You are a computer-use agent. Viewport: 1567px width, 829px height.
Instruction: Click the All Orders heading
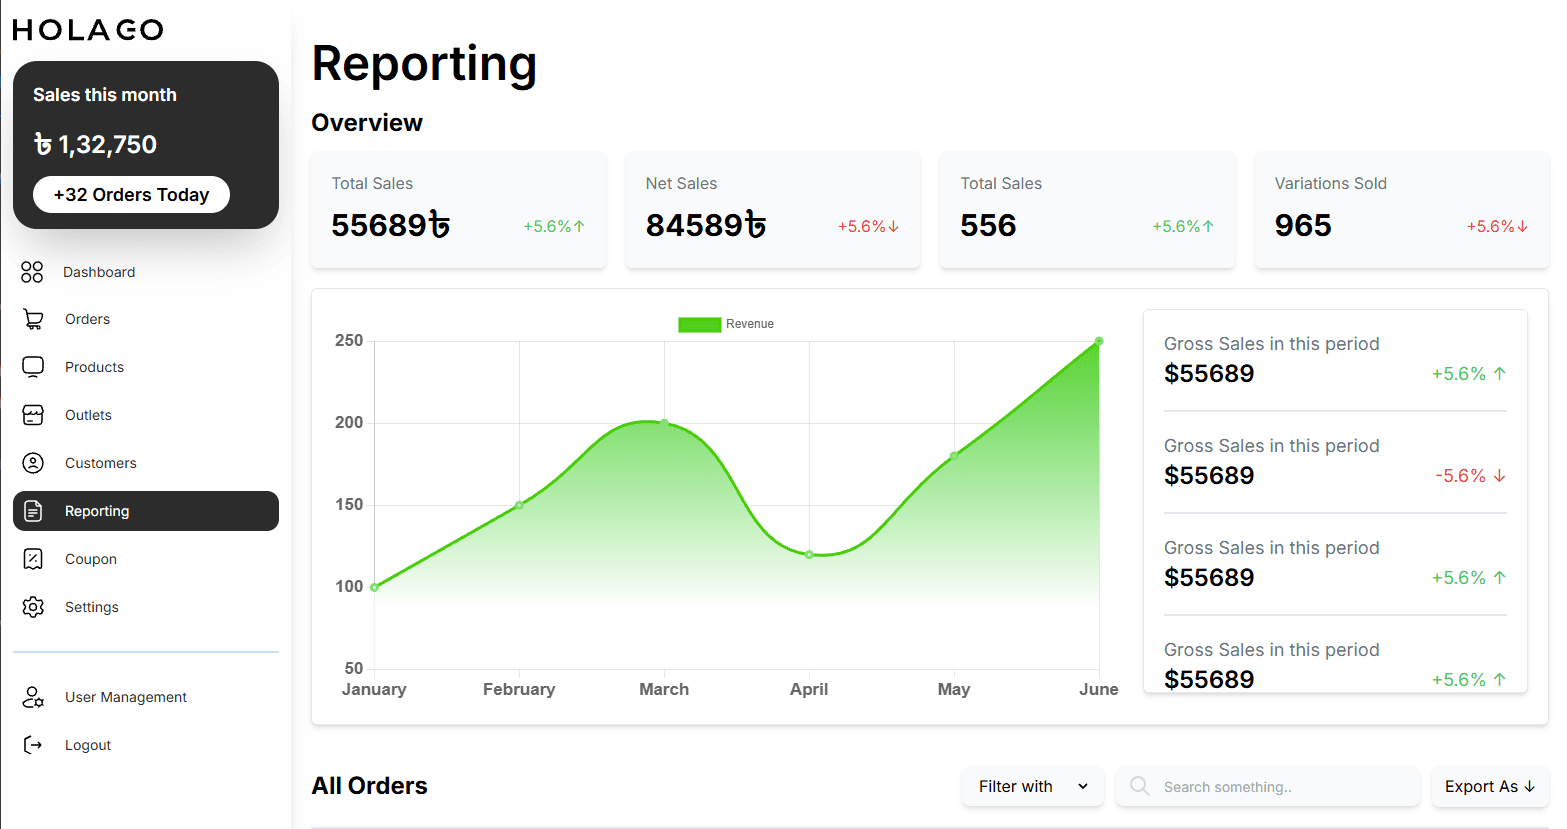coord(369,786)
